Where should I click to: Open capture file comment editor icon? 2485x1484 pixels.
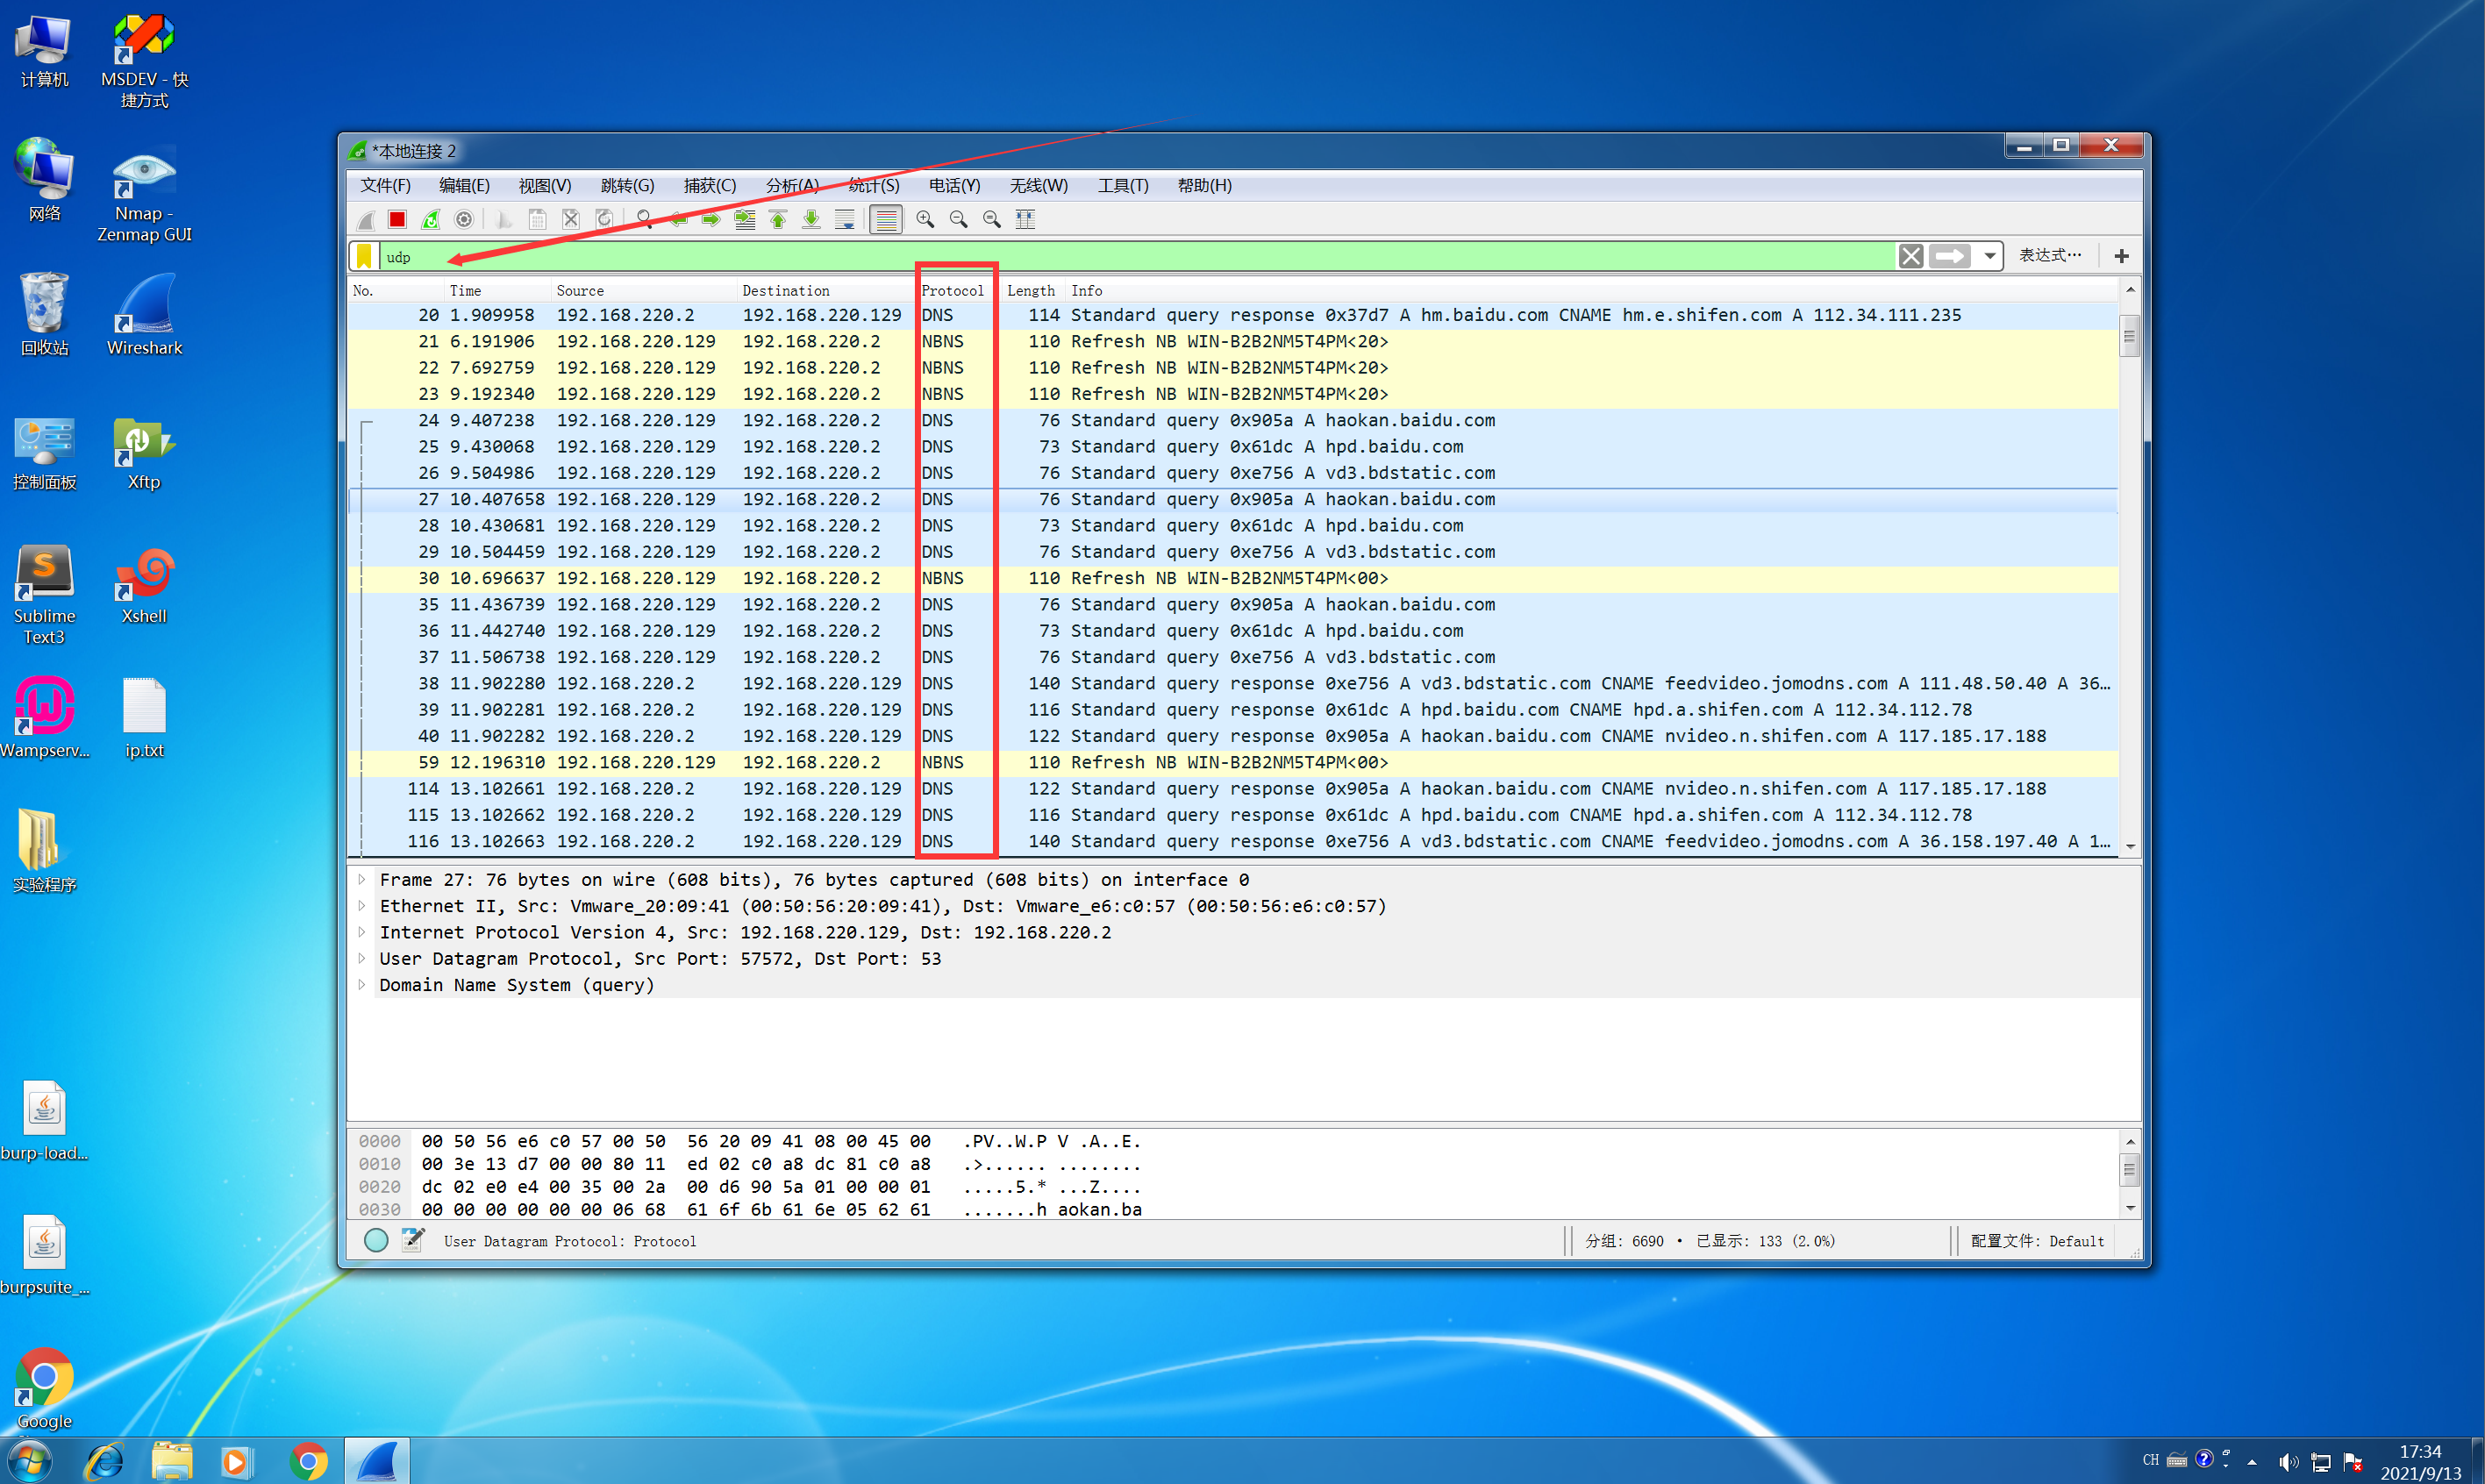click(413, 1241)
